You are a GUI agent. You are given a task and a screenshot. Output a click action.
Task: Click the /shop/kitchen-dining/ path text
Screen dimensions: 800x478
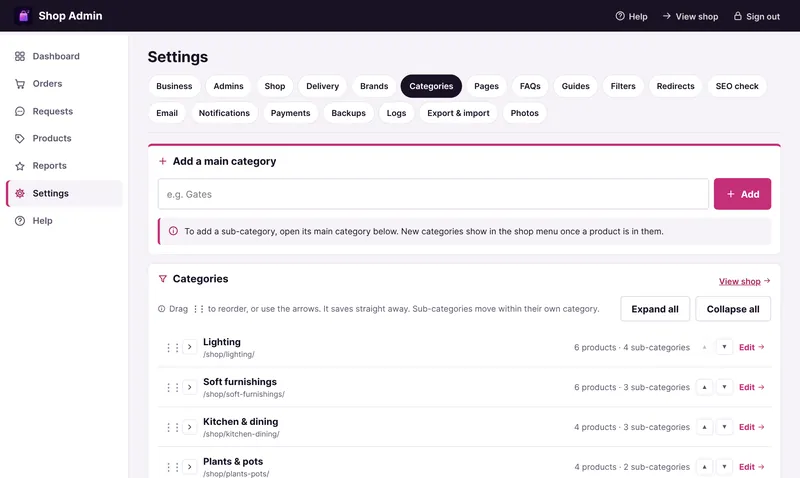241,434
